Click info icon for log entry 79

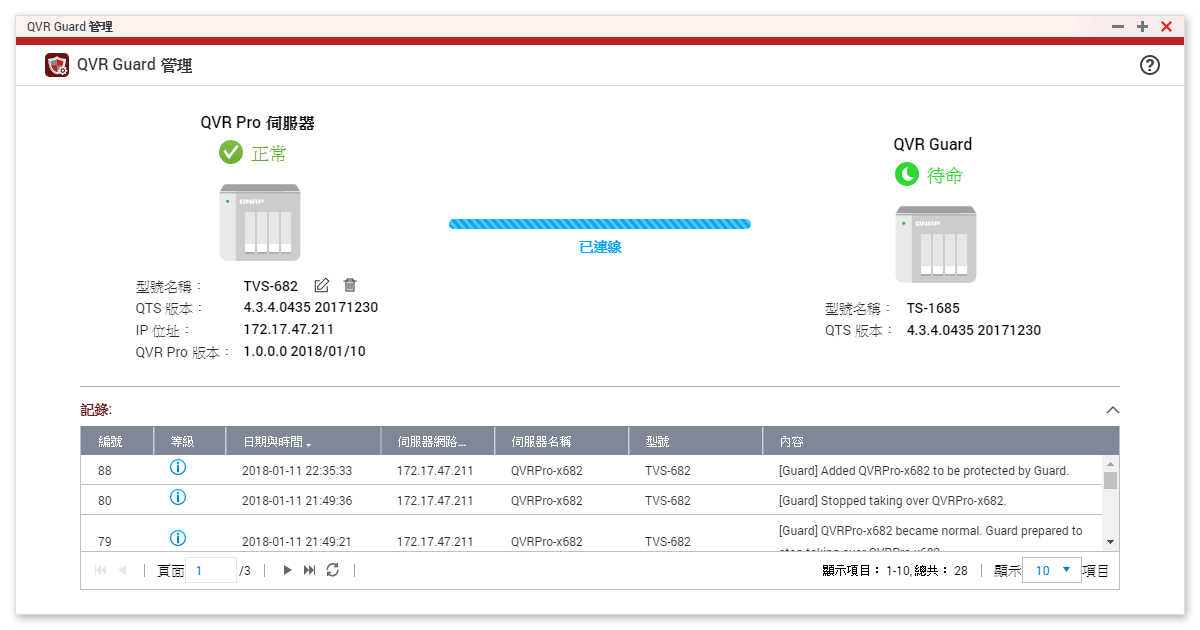tap(178, 538)
